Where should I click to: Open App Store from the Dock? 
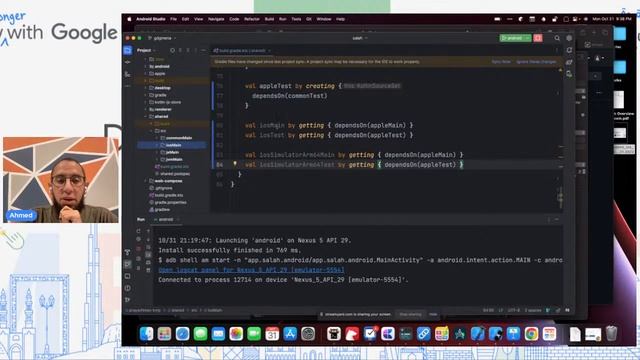click(x=290, y=334)
